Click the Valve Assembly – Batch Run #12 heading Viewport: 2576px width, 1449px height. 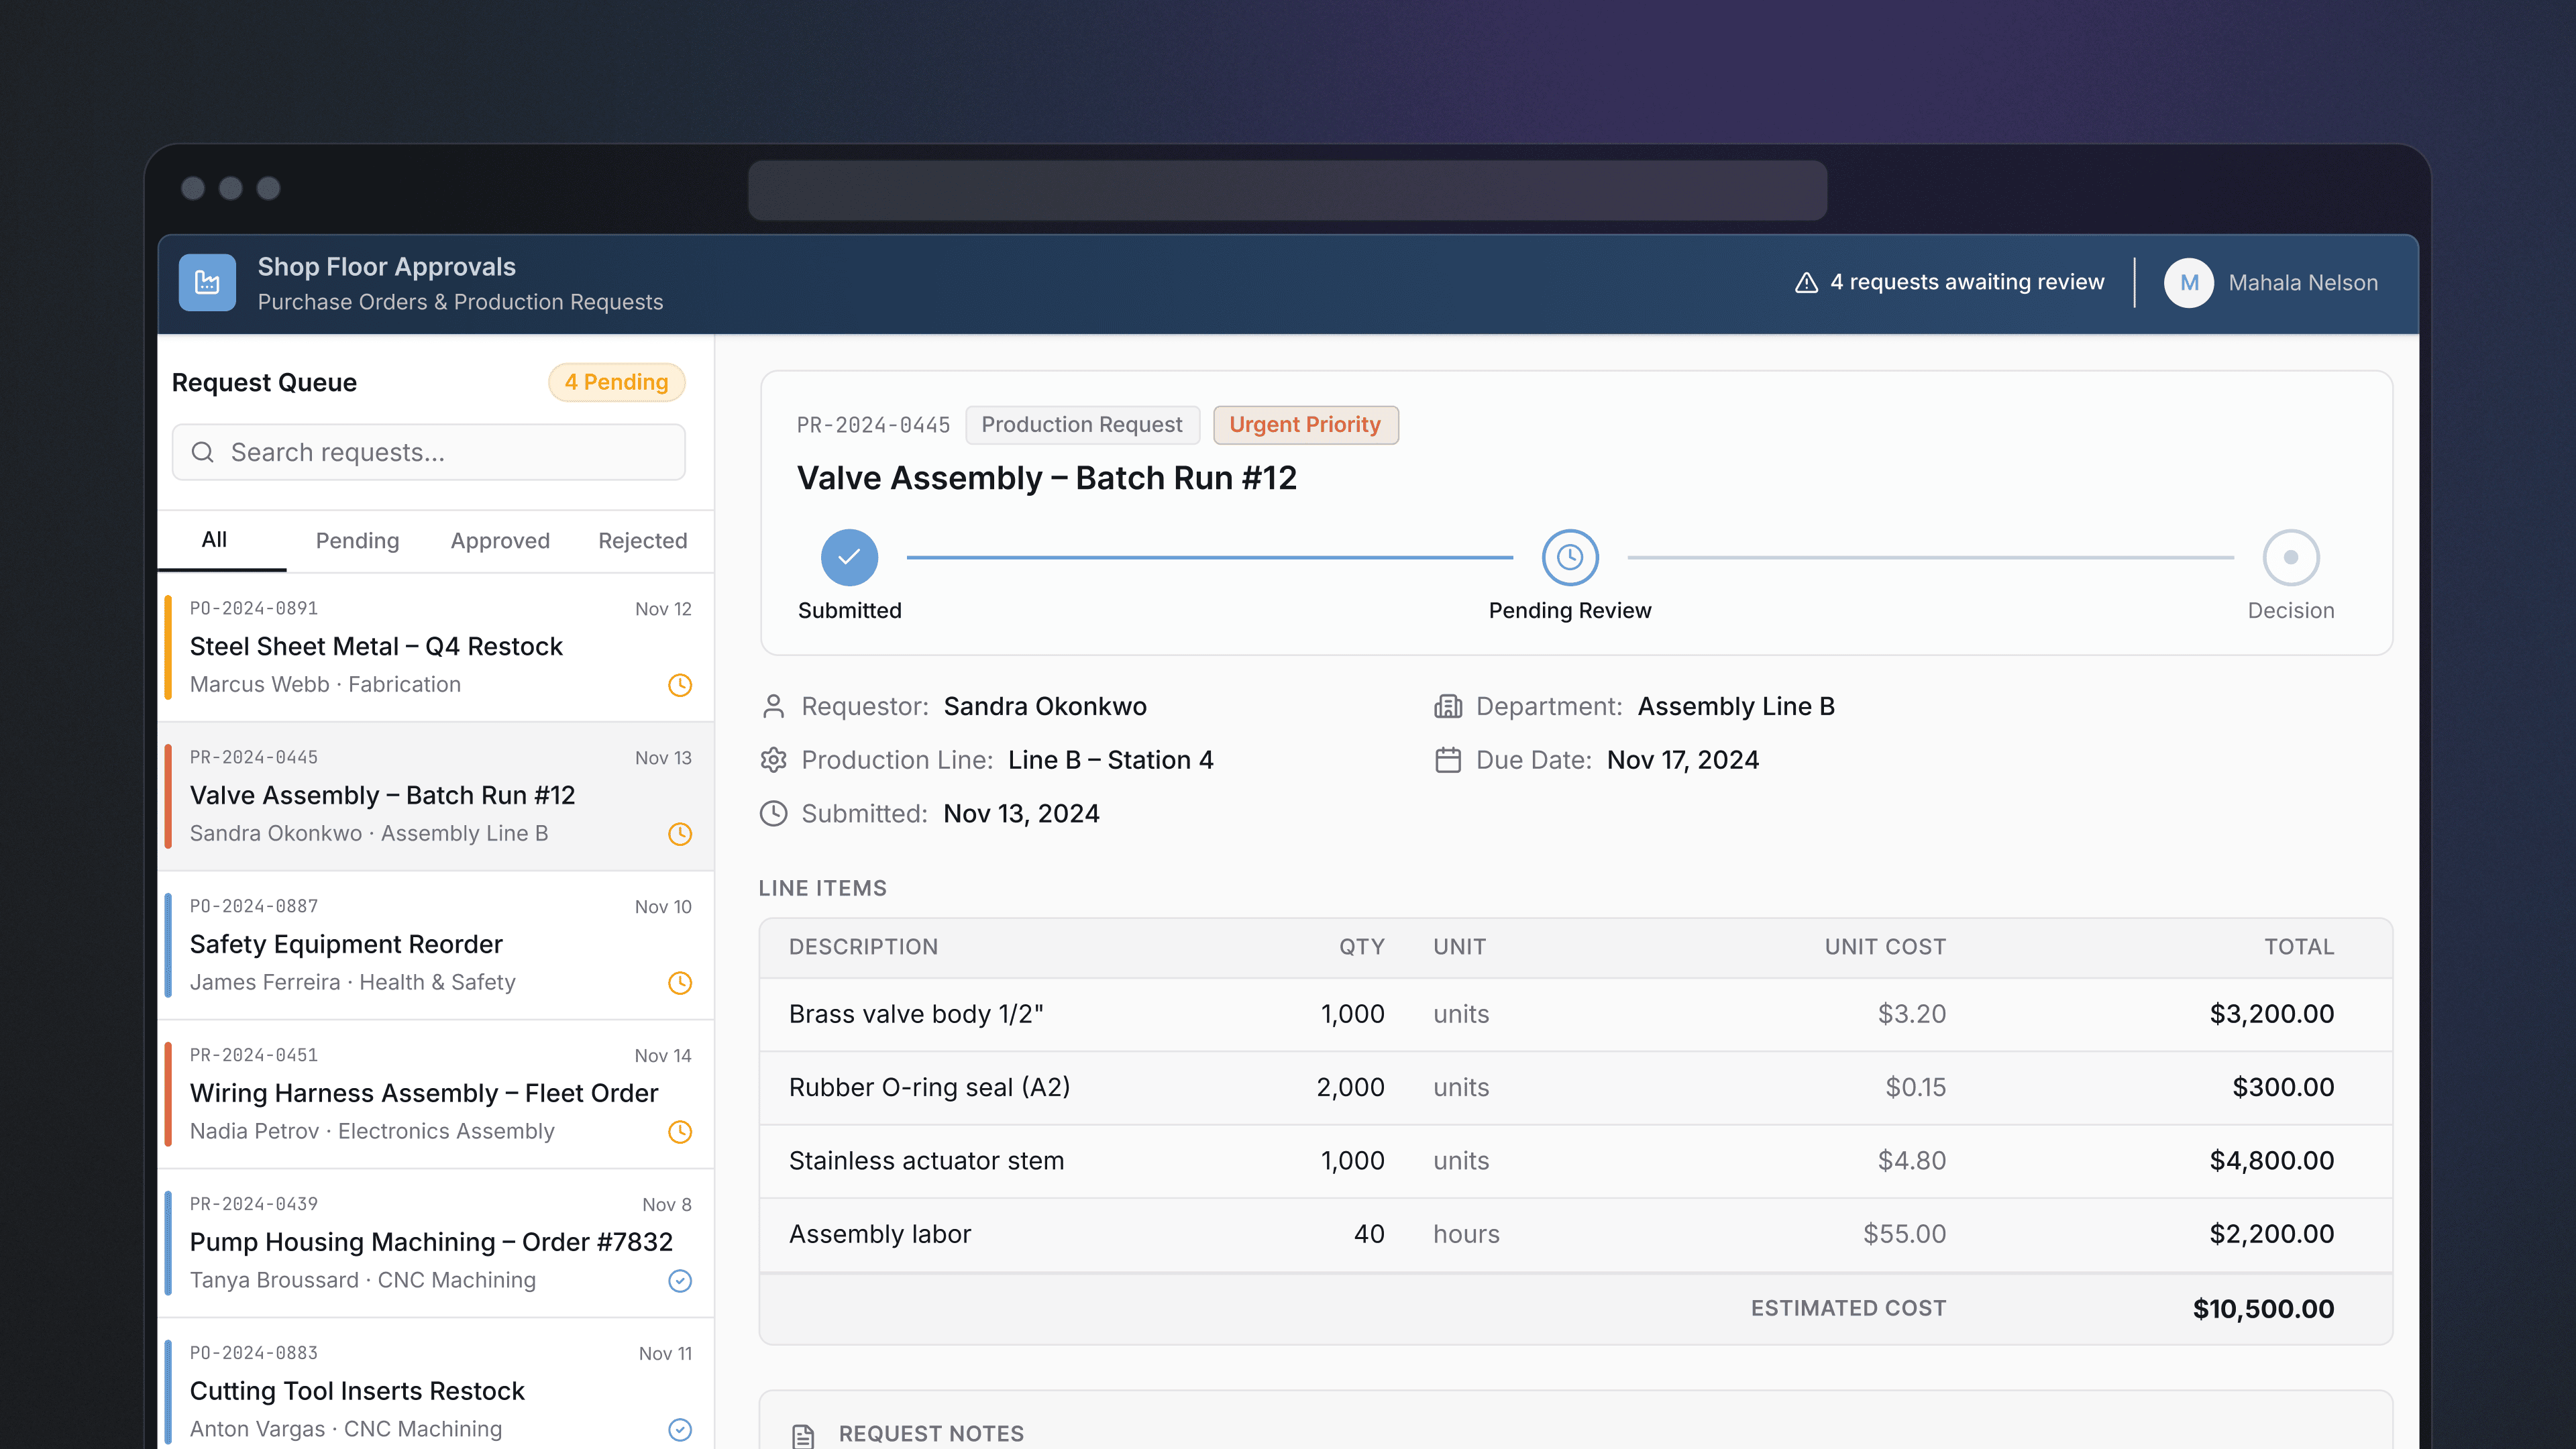tap(1046, 478)
